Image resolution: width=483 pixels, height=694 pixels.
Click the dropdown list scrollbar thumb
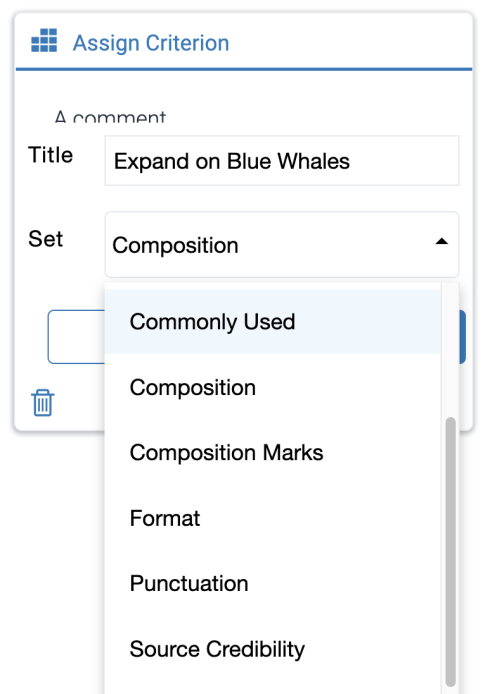[451, 551]
